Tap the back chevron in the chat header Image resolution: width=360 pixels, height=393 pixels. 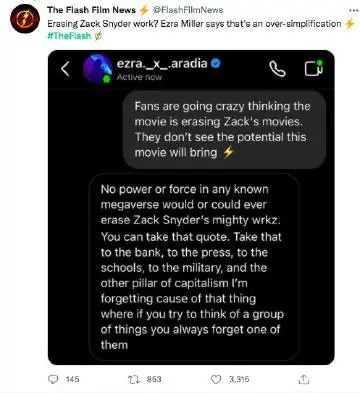click(x=65, y=69)
